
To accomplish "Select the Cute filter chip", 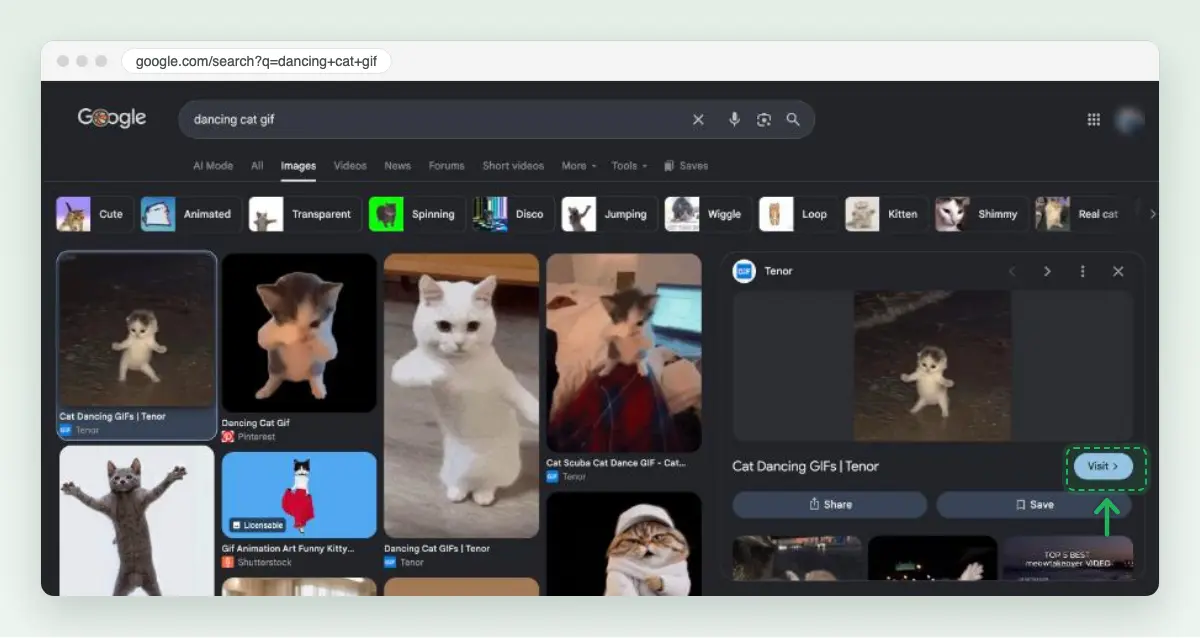I will (x=95, y=214).
